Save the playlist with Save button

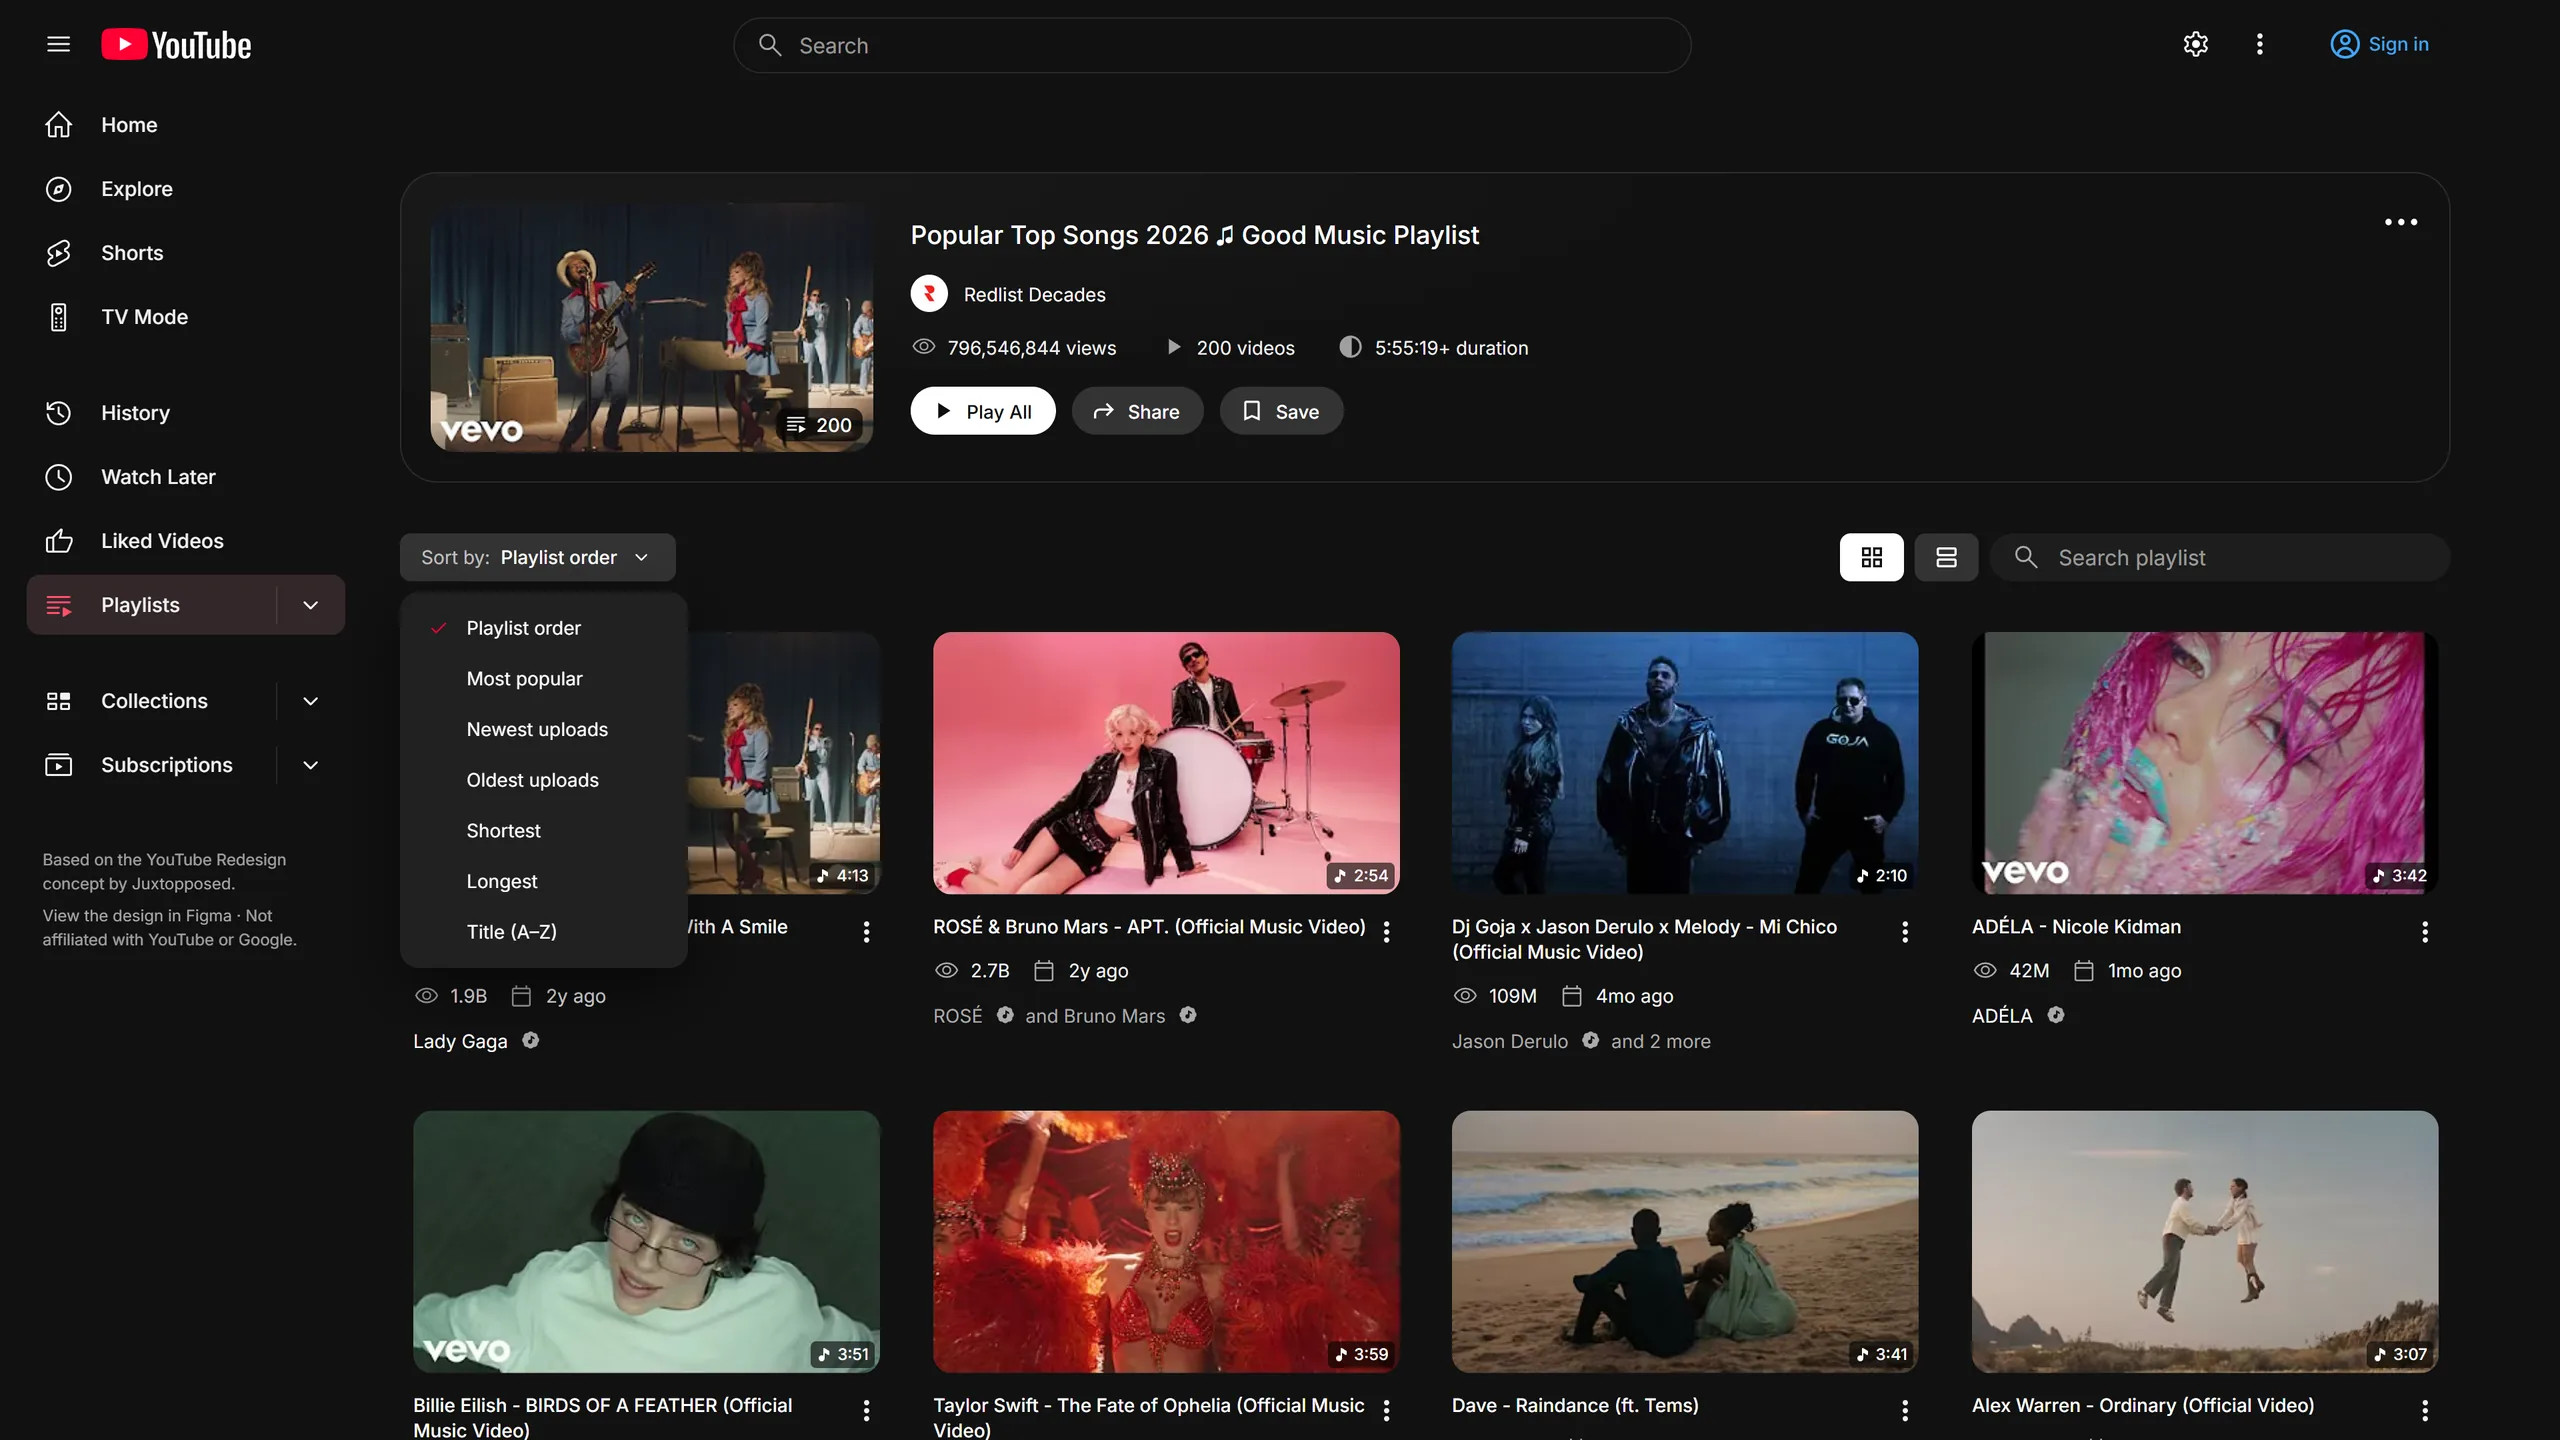(1281, 411)
